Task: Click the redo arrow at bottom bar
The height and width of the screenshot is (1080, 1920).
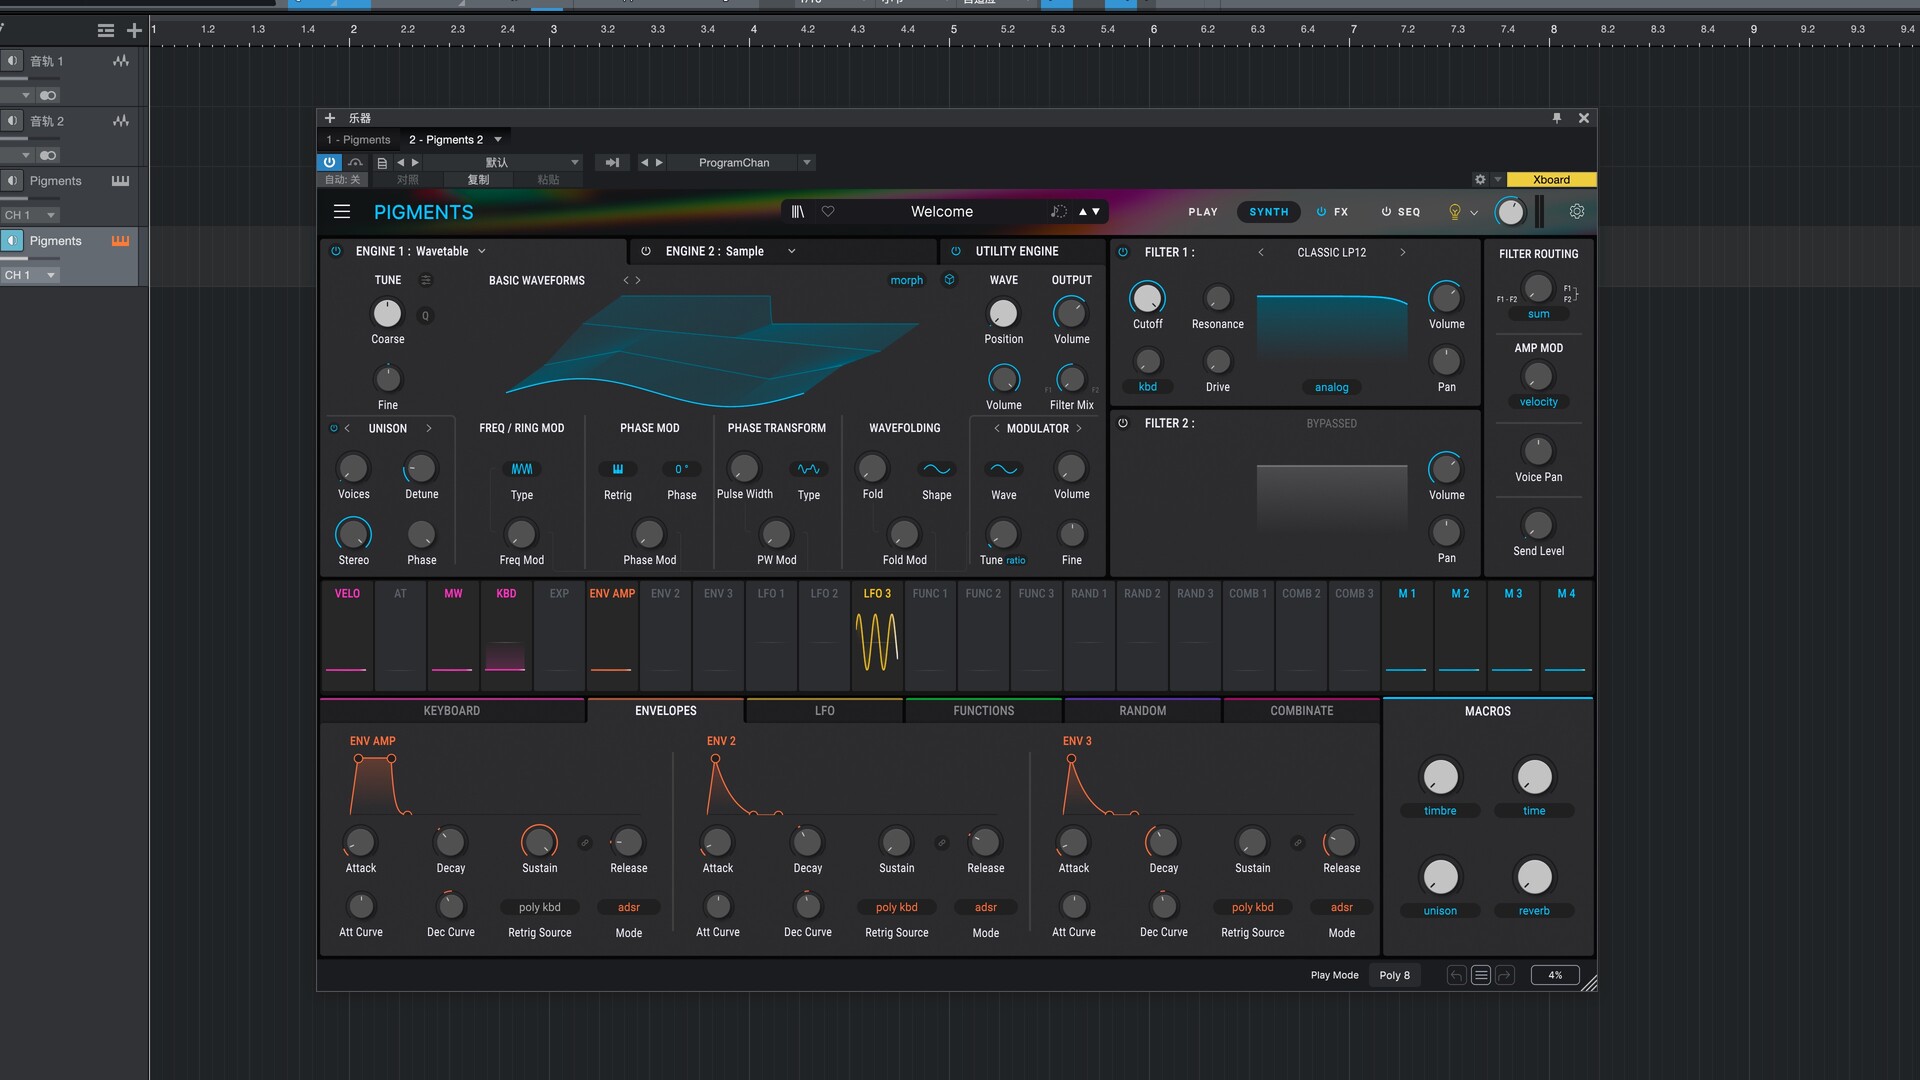Action: [x=1505, y=975]
